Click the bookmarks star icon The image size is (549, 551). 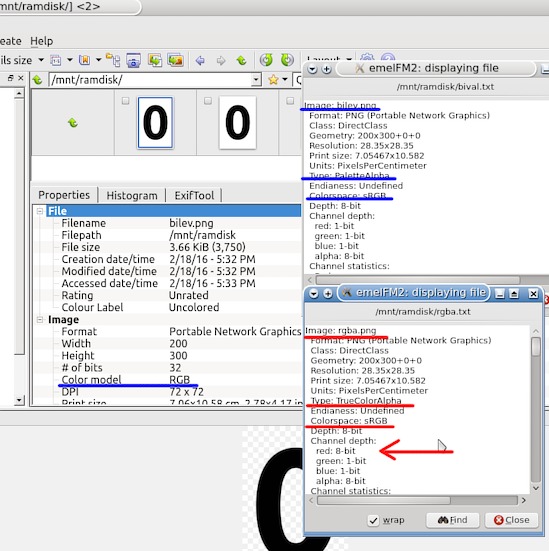click(x=273, y=80)
